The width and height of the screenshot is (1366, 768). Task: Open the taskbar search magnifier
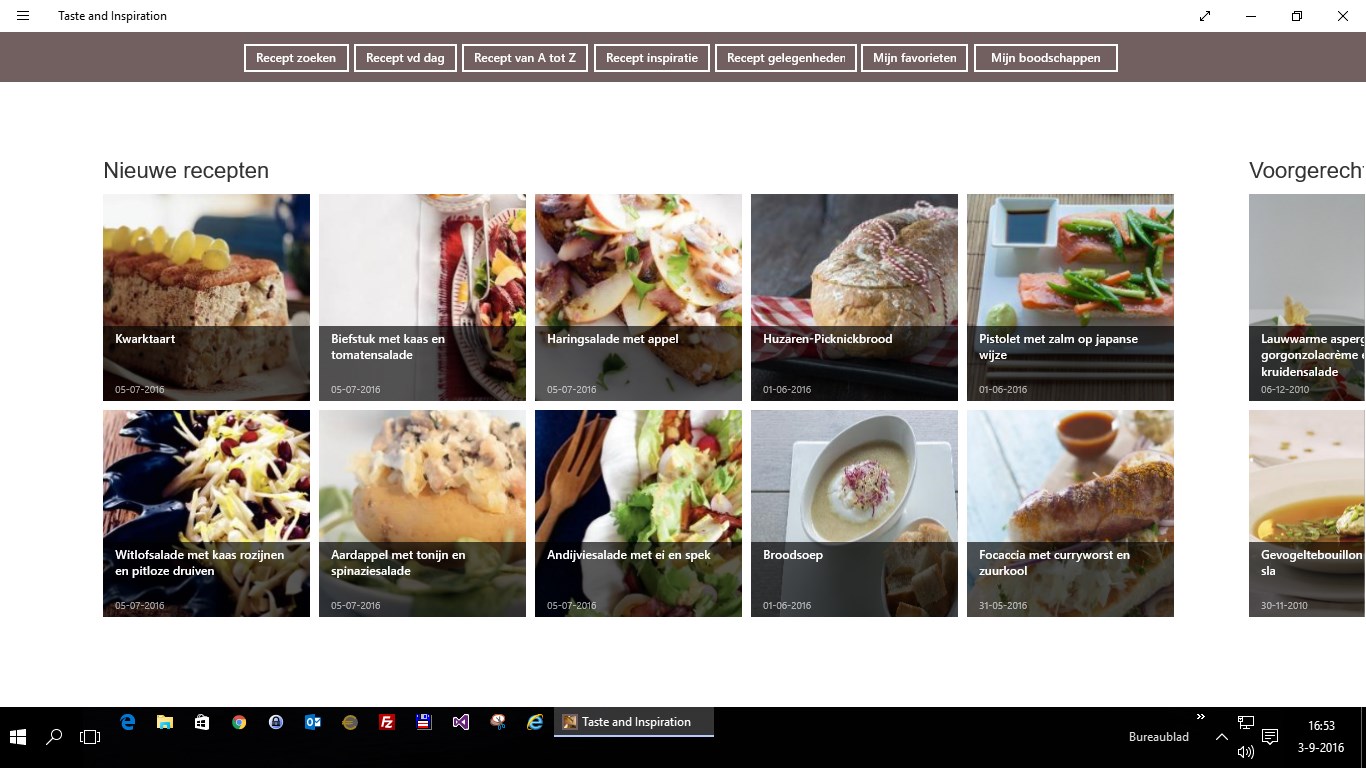pos(54,737)
